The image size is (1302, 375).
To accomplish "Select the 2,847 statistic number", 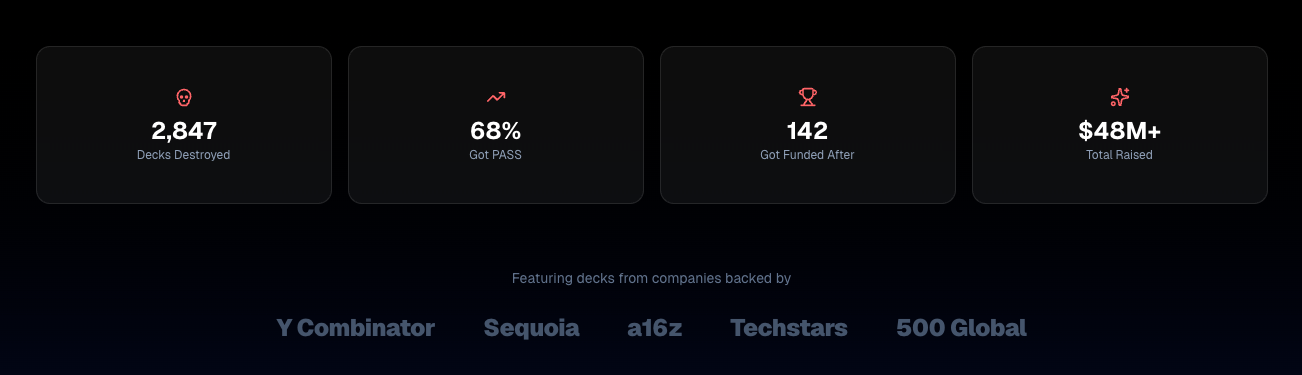I will pyautogui.click(x=184, y=131).
